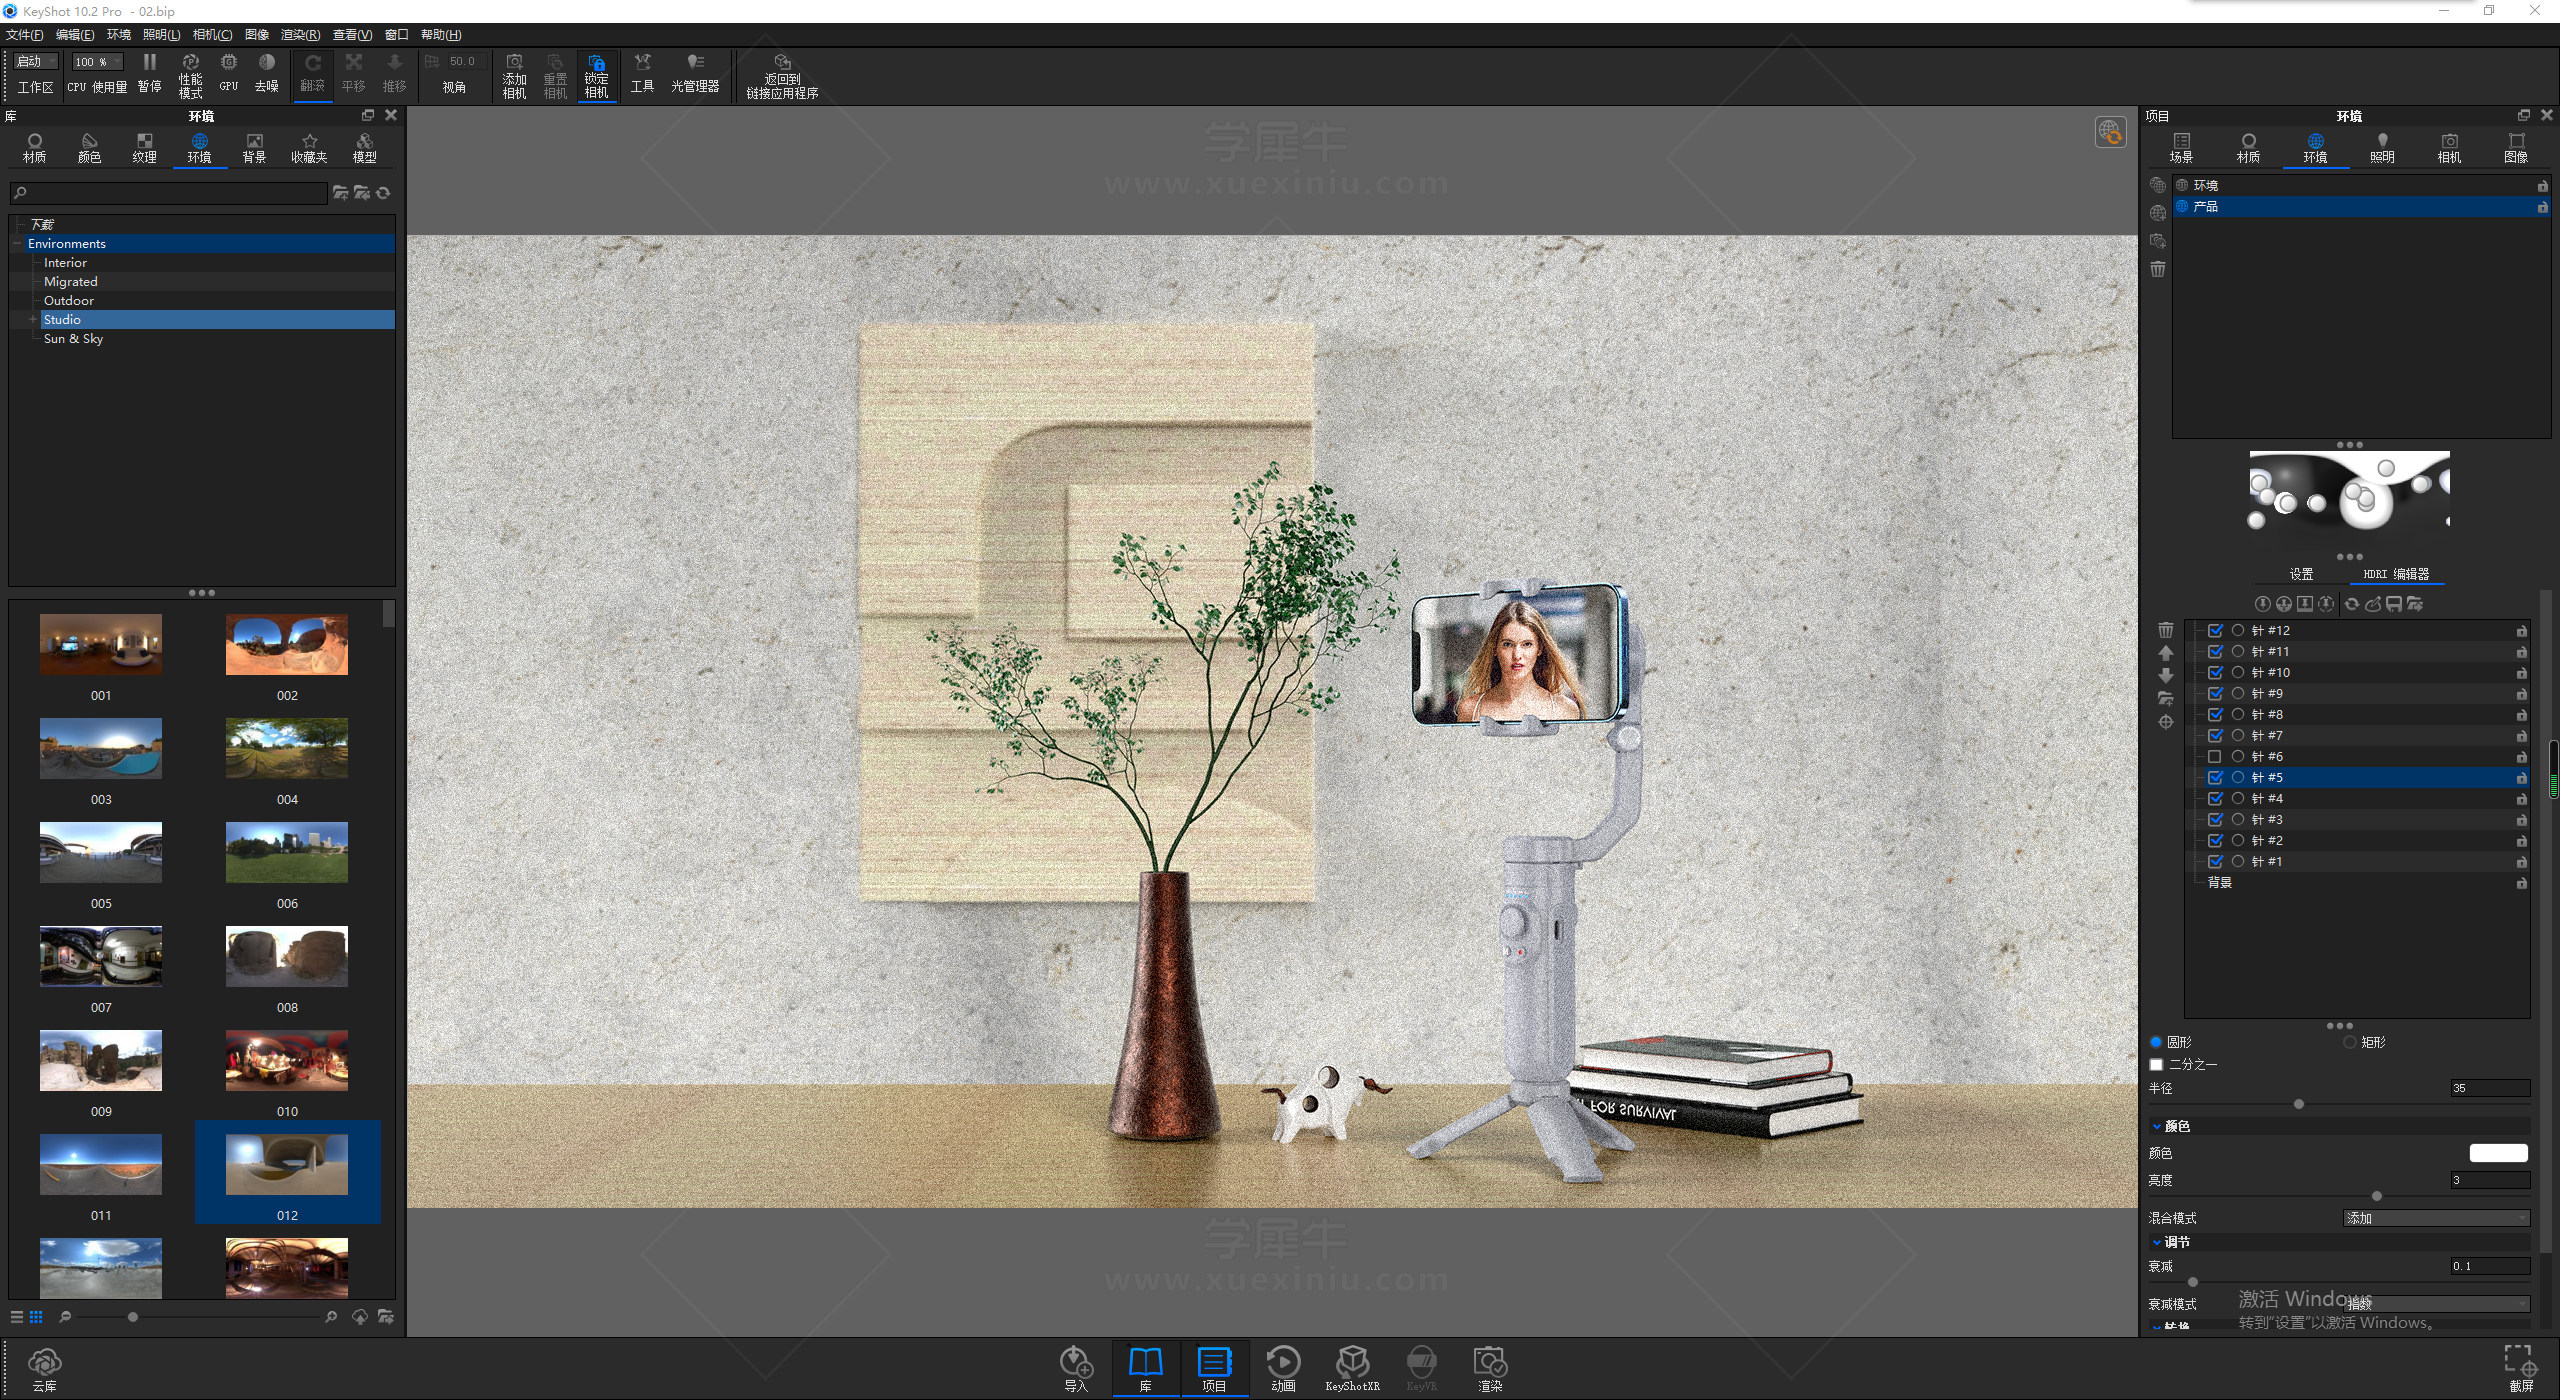Select the Sun & Sky folder
Image resolution: width=2560 pixels, height=1400 pixels.
point(73,339)
